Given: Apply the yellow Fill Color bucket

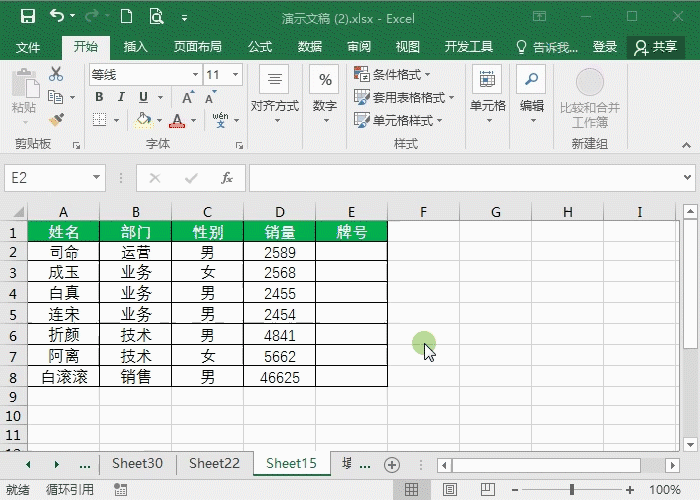Looking at the screenshot, I should pos(143,120).
